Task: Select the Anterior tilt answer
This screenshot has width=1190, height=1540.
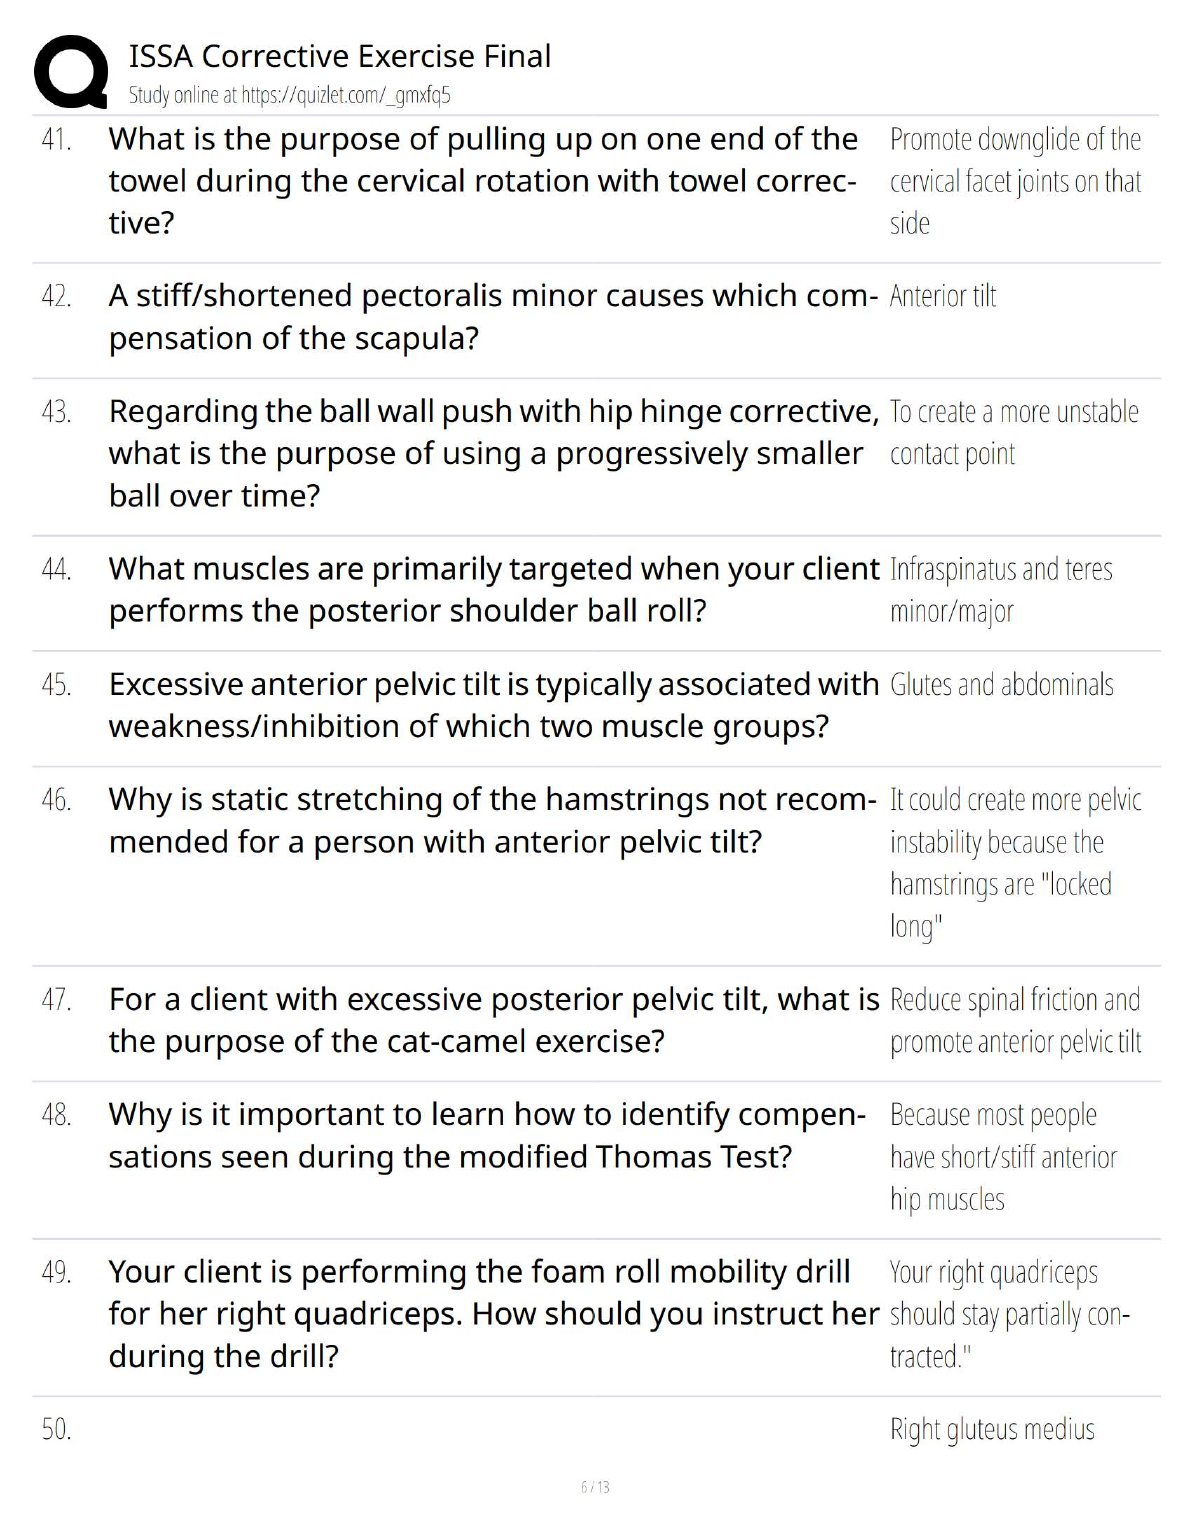Action: tap(943, 296)
